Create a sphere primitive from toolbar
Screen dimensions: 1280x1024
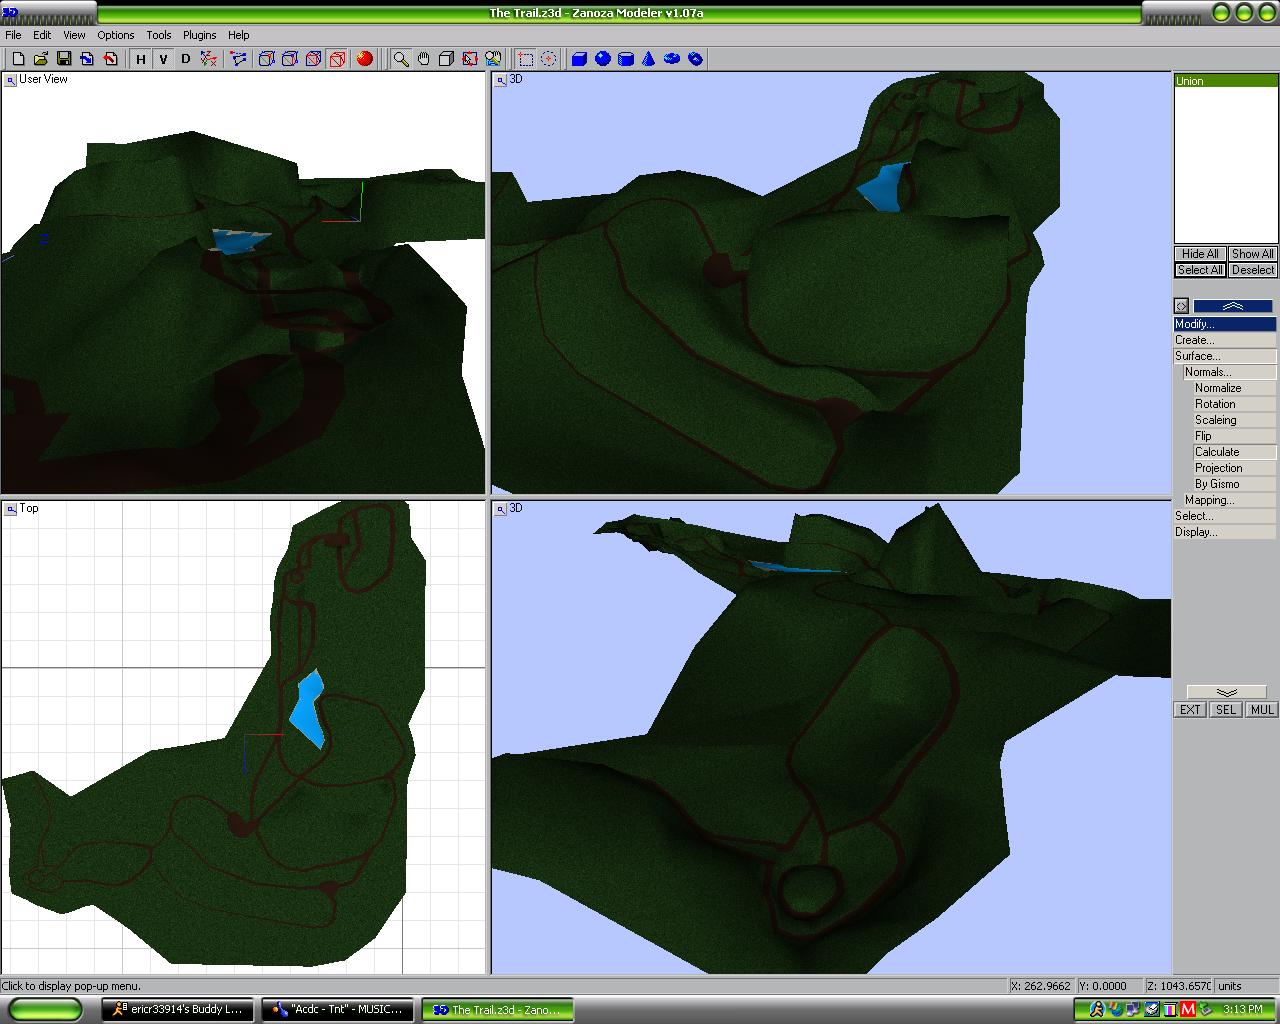click(x=602, y=59)
